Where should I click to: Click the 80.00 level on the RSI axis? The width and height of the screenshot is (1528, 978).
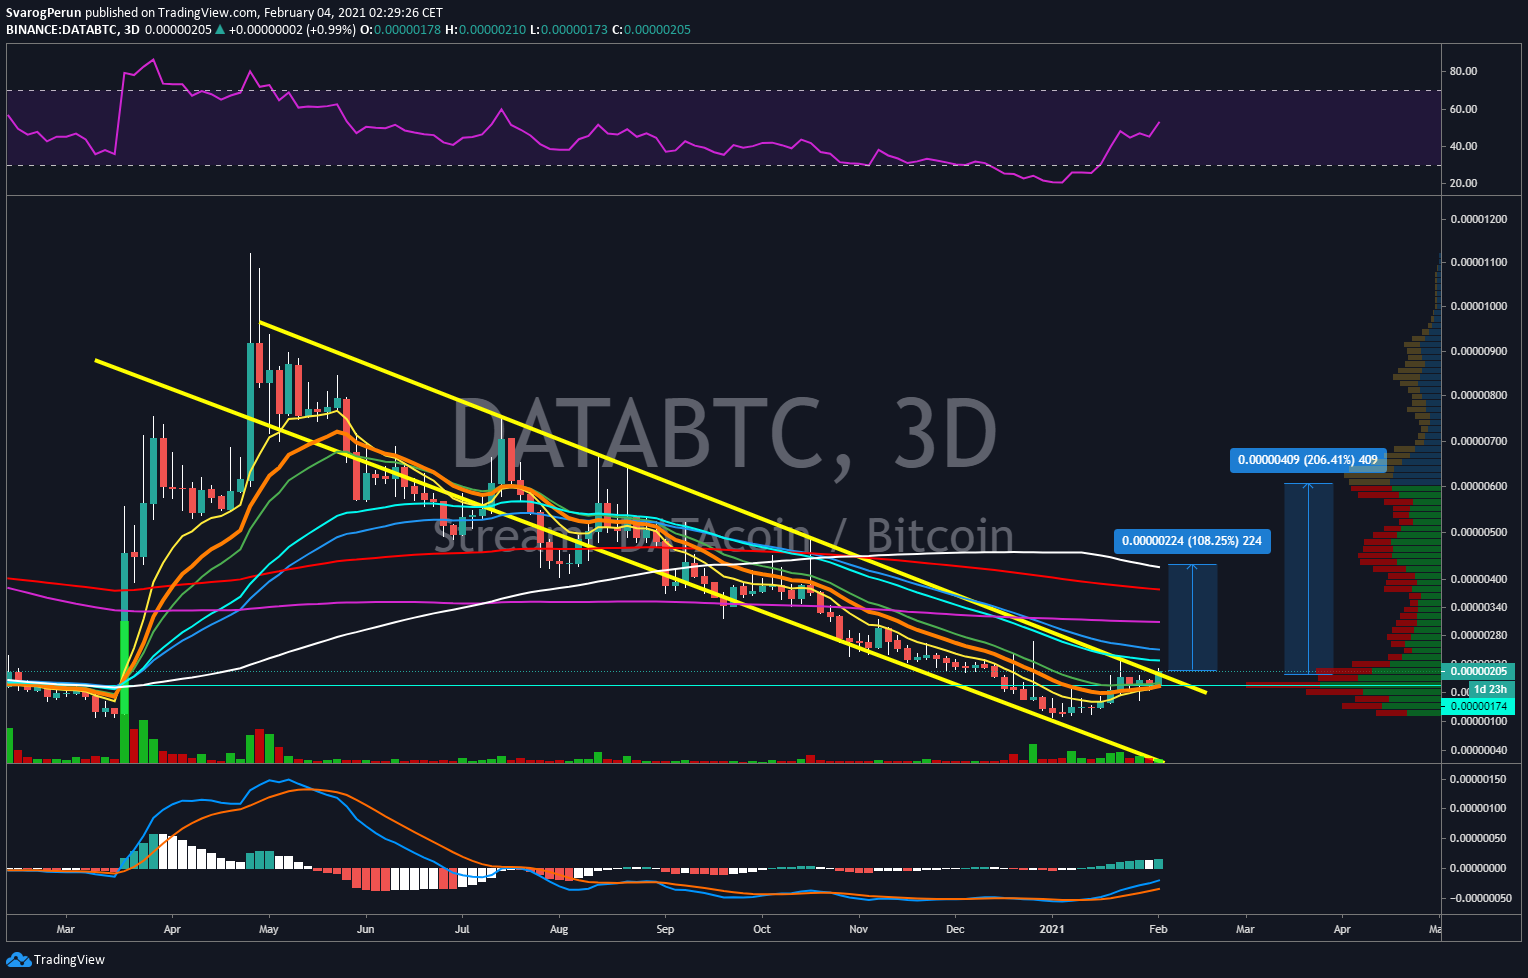pos(1463,71)
